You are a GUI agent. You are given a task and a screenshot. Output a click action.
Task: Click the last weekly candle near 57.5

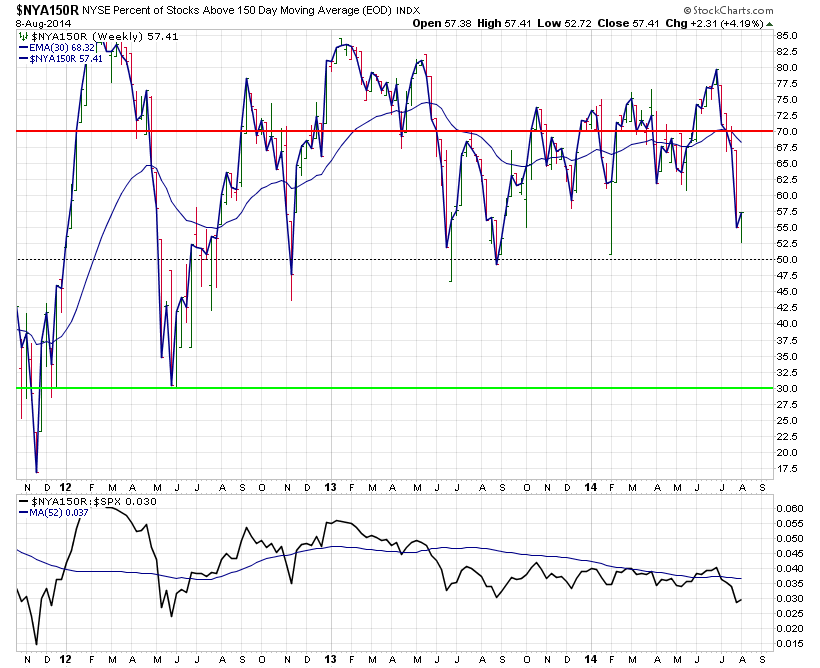click(x=742, y=227)
